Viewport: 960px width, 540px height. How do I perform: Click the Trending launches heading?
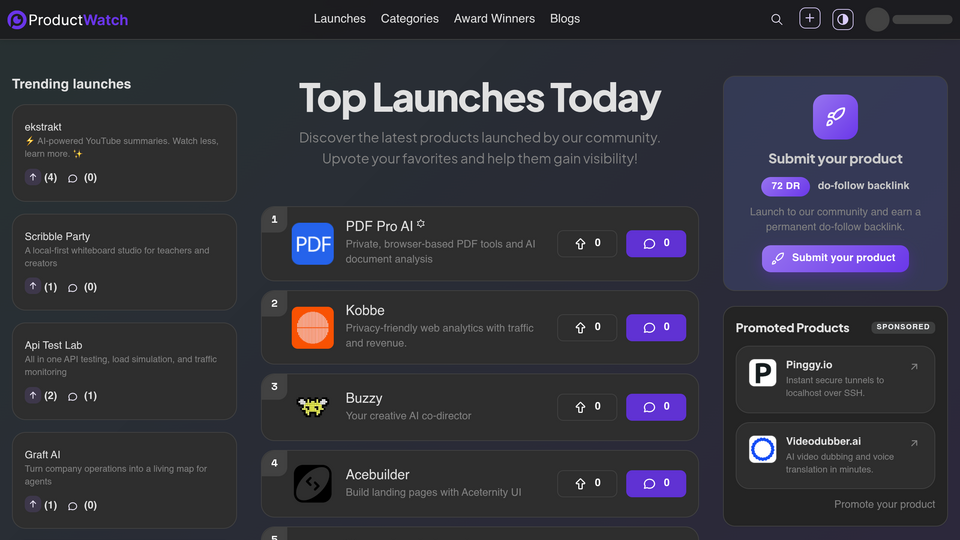pos(72,84)
